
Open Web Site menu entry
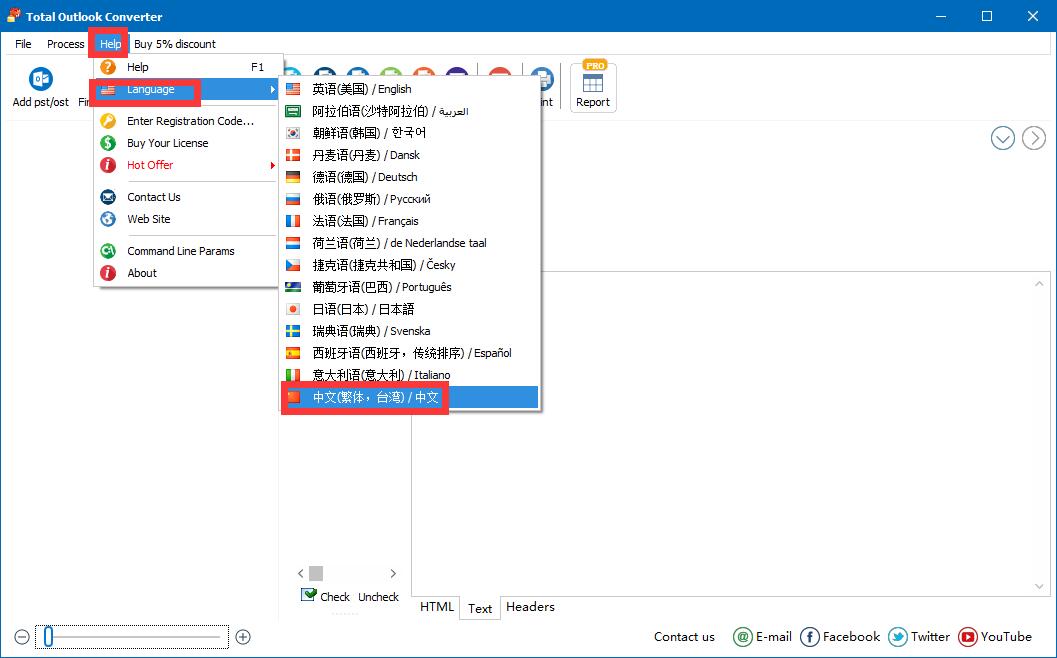click(187, 219)
